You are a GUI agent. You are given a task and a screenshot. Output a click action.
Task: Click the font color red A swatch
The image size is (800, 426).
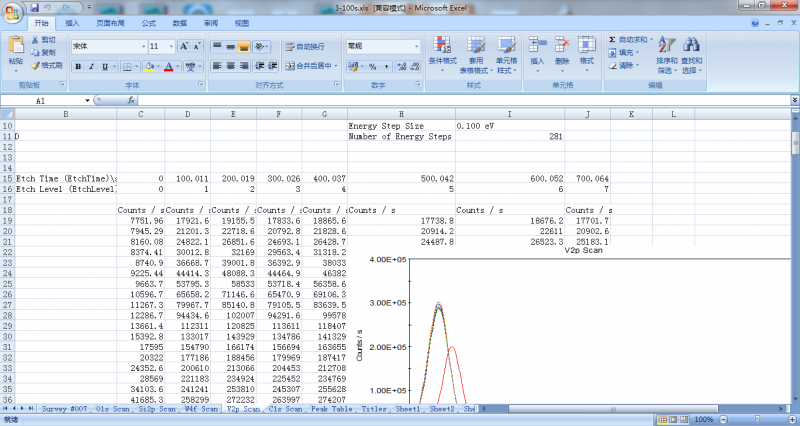point(168,67)
